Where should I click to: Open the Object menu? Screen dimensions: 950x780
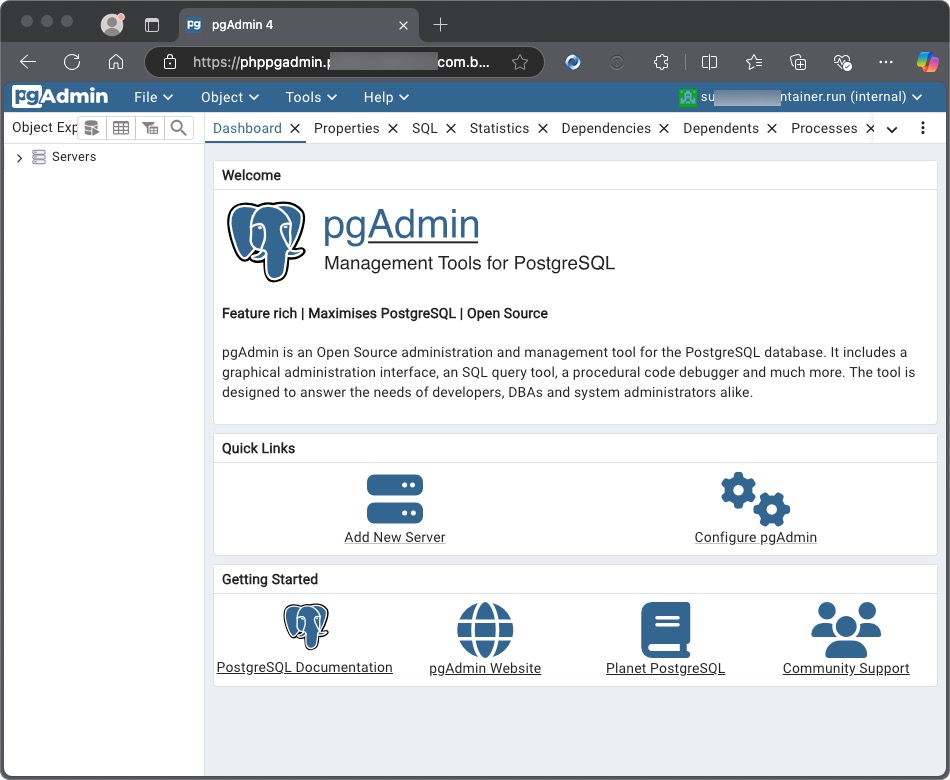click(x=230, y=97)
